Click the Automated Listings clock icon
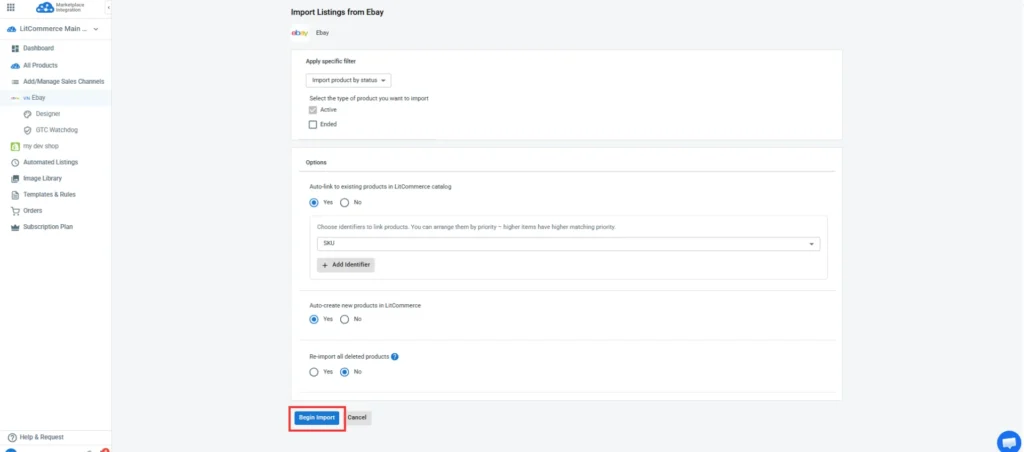The image size is (1024, 452). click(x=16, y=162)
